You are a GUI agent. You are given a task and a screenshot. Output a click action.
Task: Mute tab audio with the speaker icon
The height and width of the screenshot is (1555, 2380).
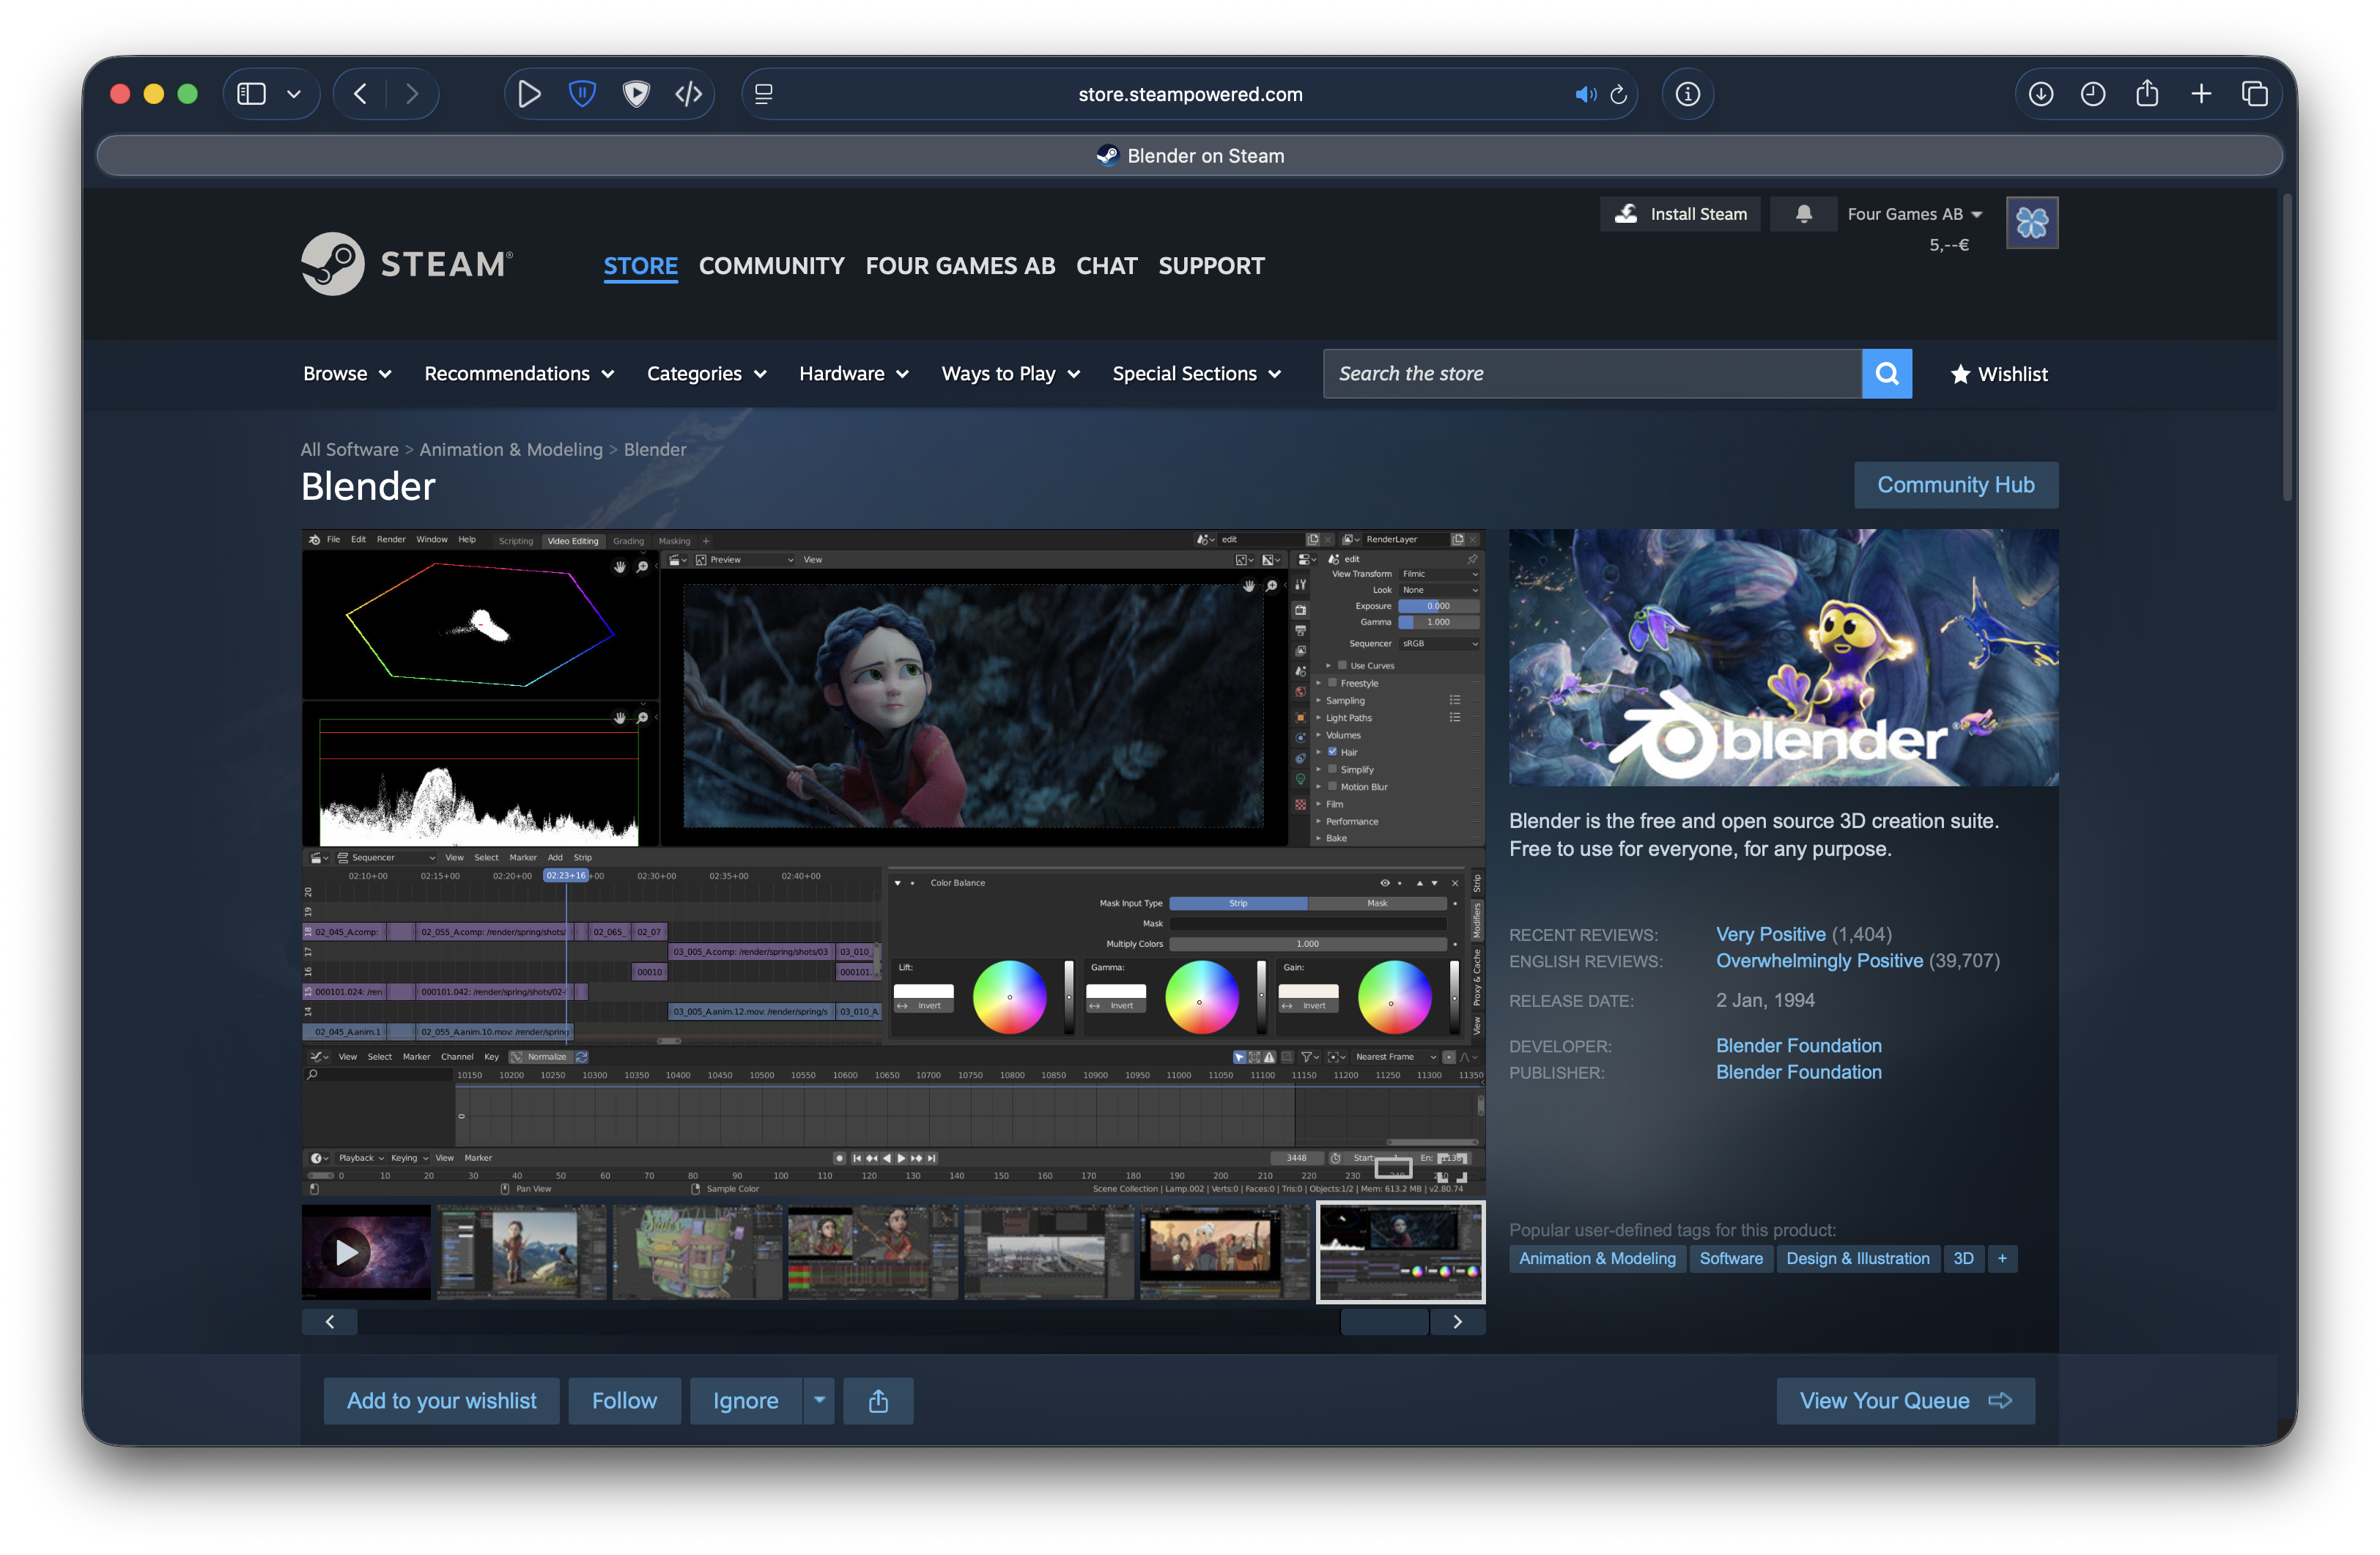tap(1585, 94)
